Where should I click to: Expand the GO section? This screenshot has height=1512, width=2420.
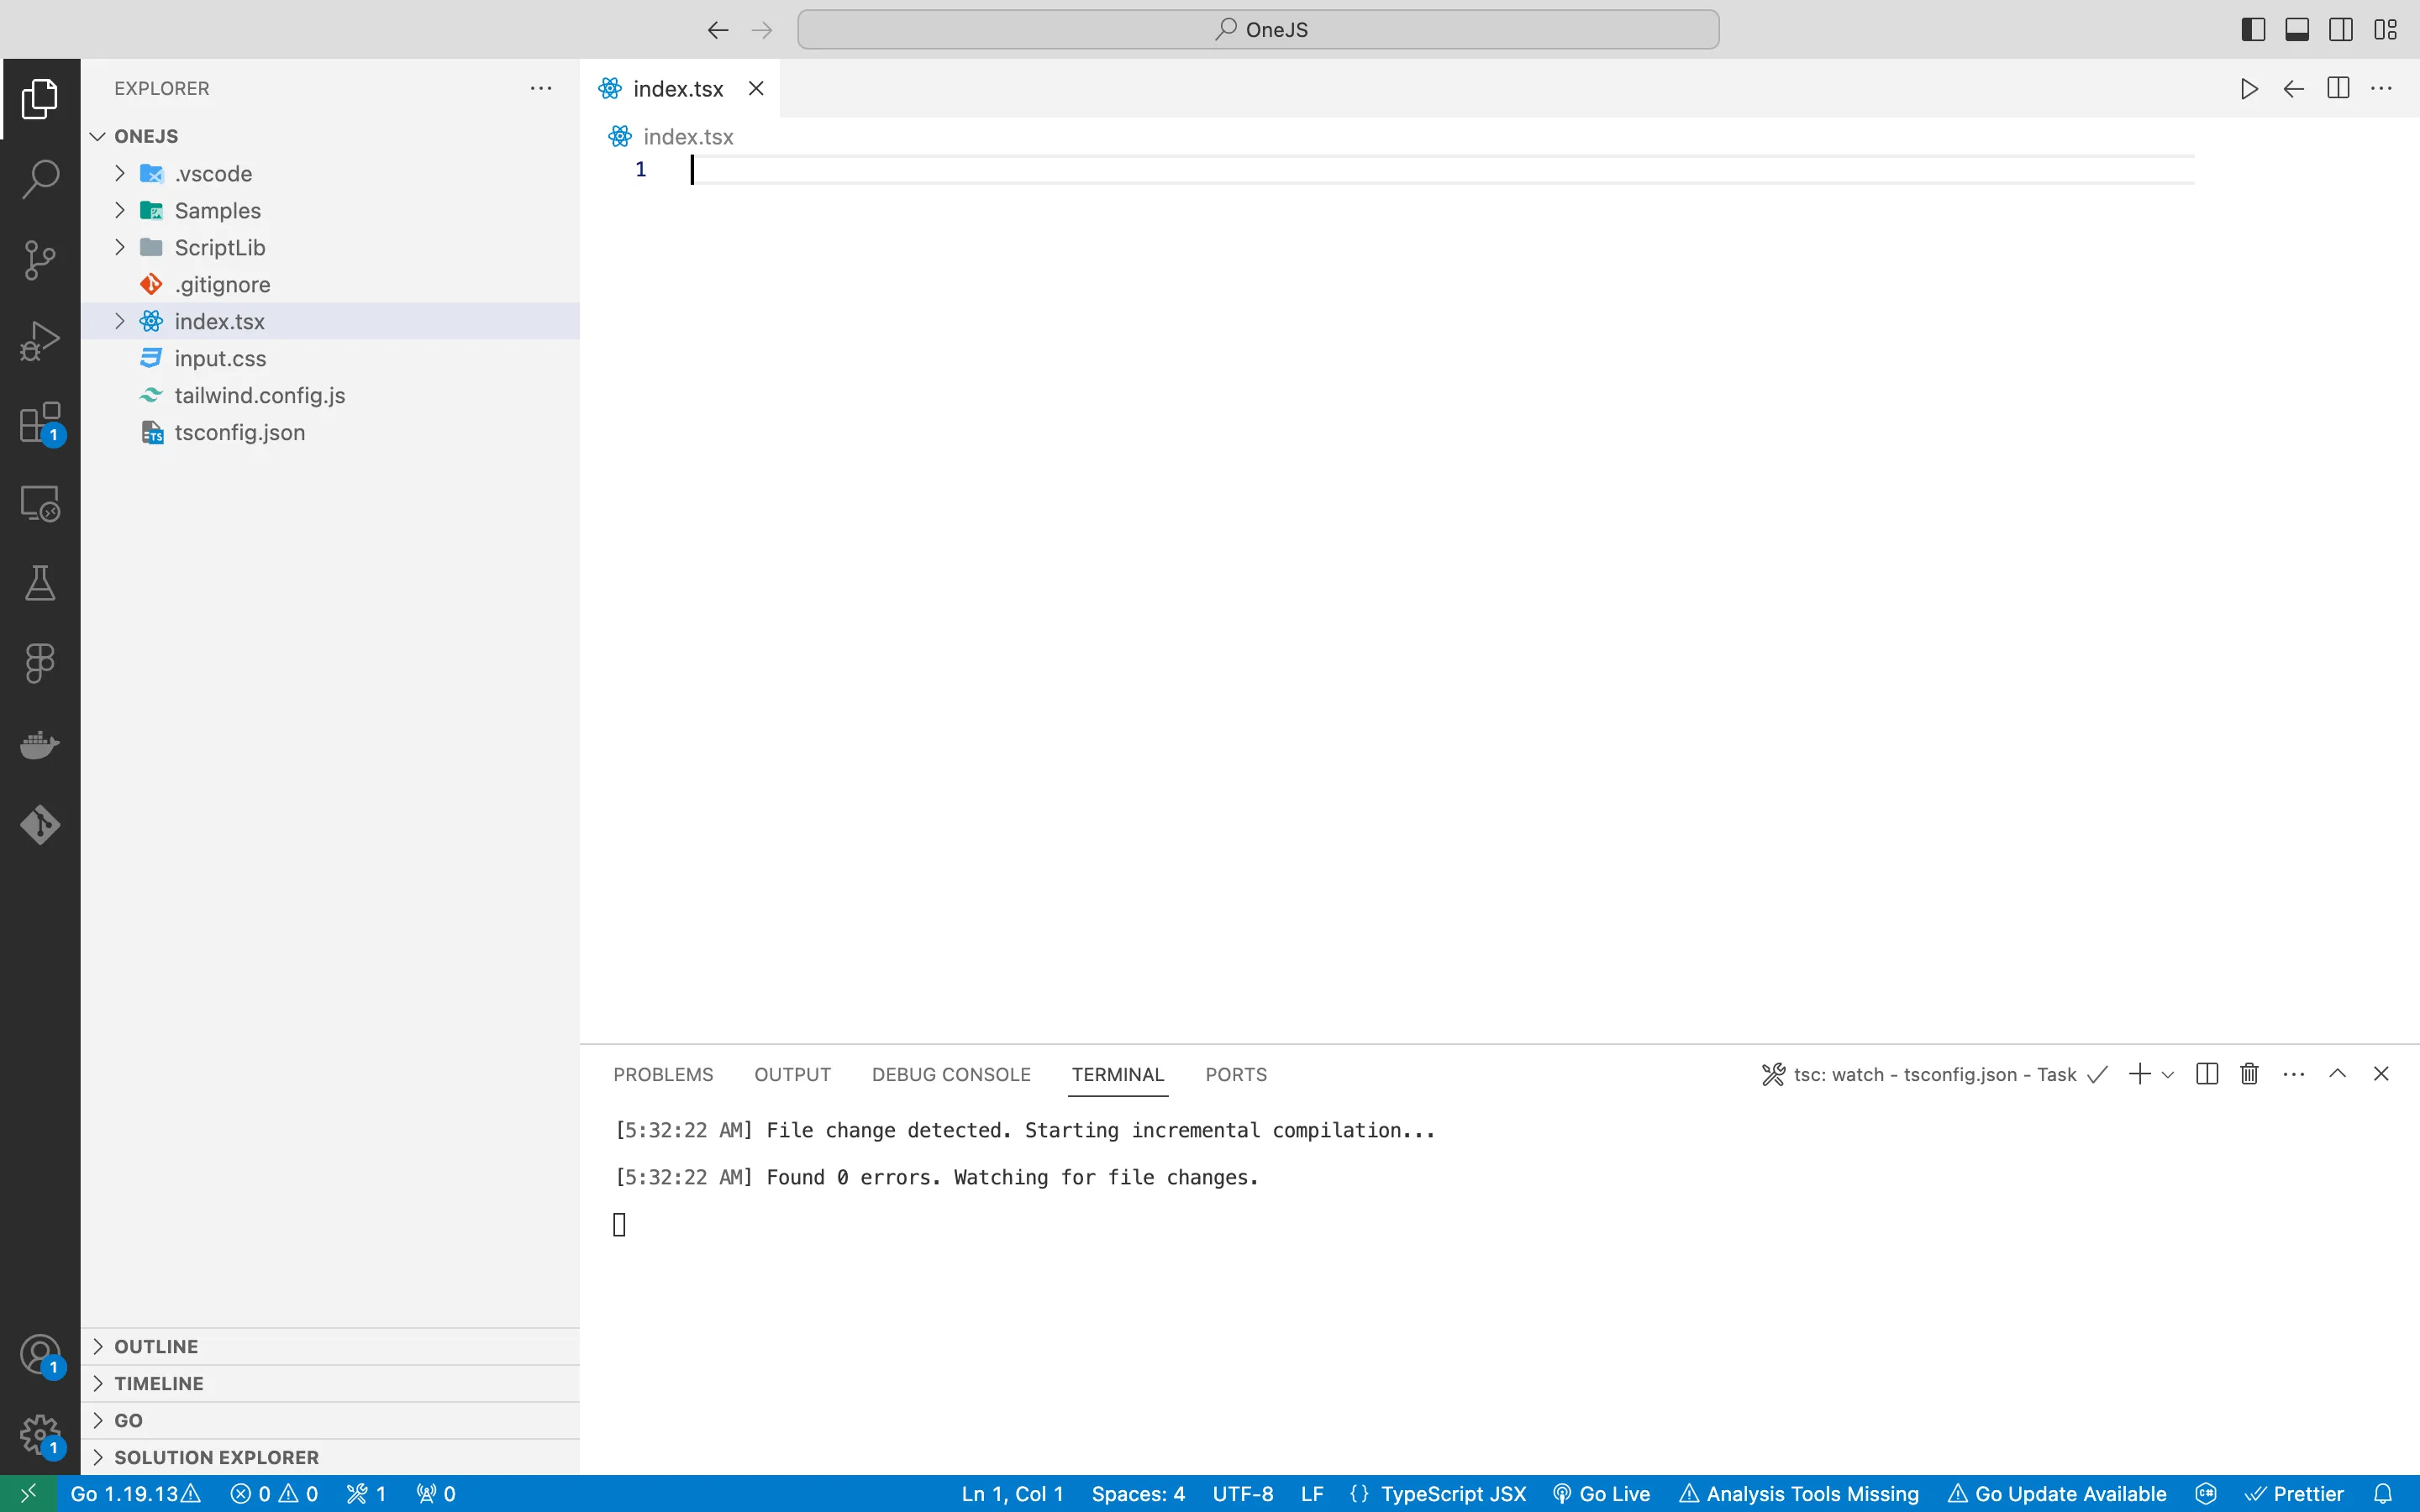pyautogui.click(x=330, y=1421)
